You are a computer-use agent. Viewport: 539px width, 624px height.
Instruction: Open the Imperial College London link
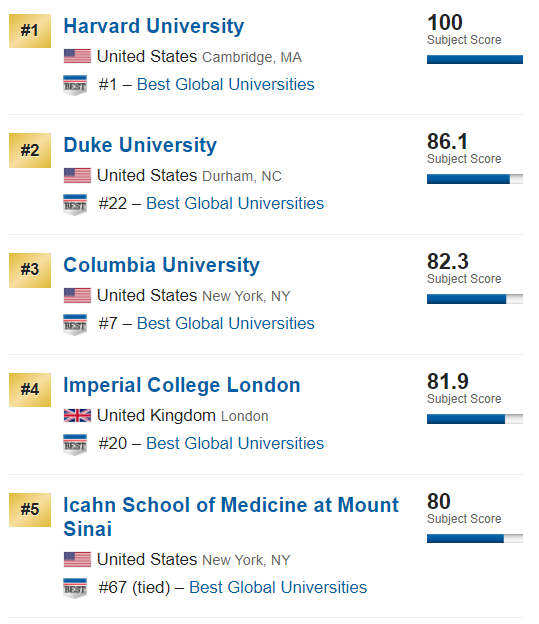click(x=182, y=385)
